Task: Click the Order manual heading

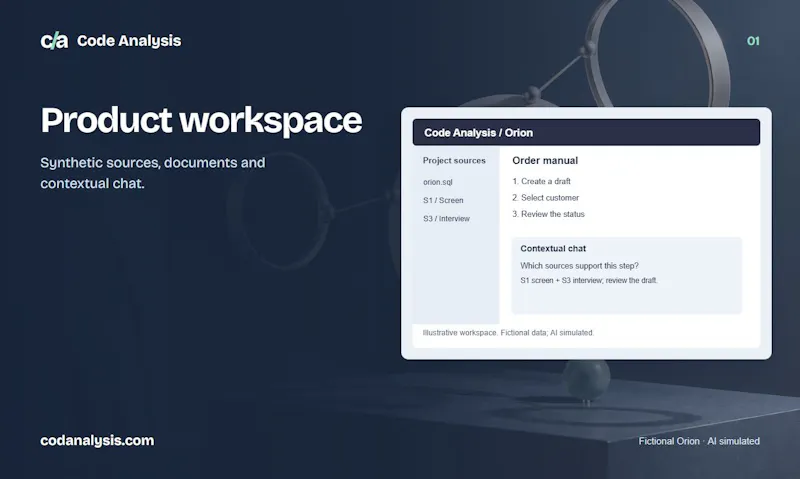Action: (x=545, y=161)
